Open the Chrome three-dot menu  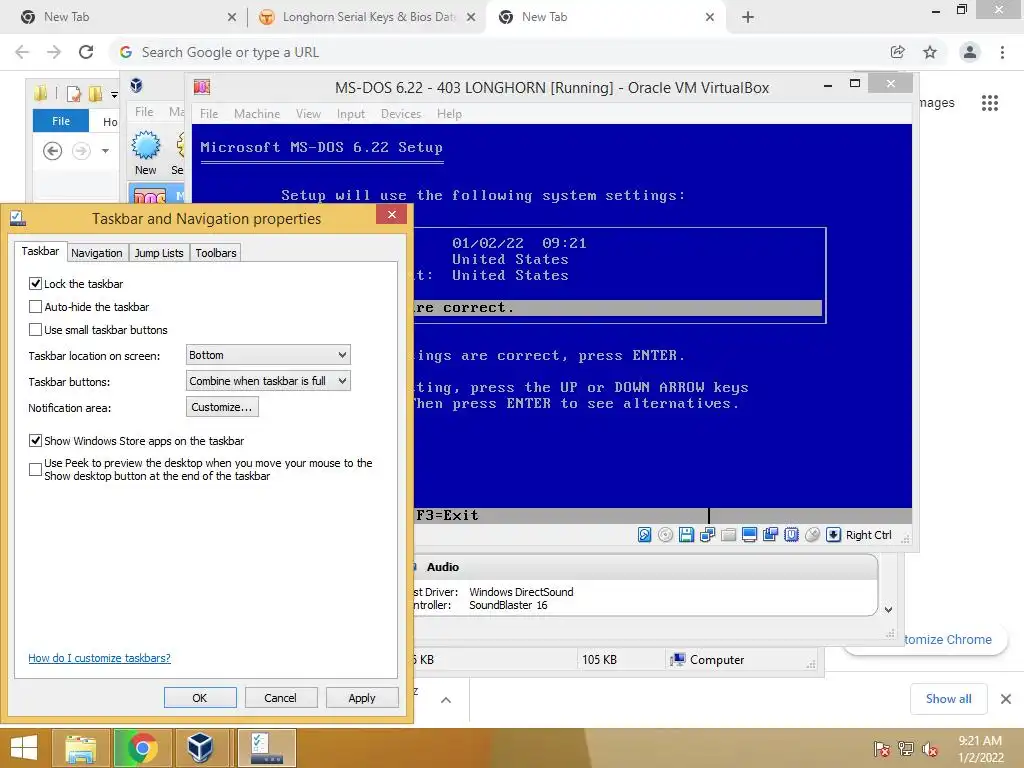tap(1002, 52)
